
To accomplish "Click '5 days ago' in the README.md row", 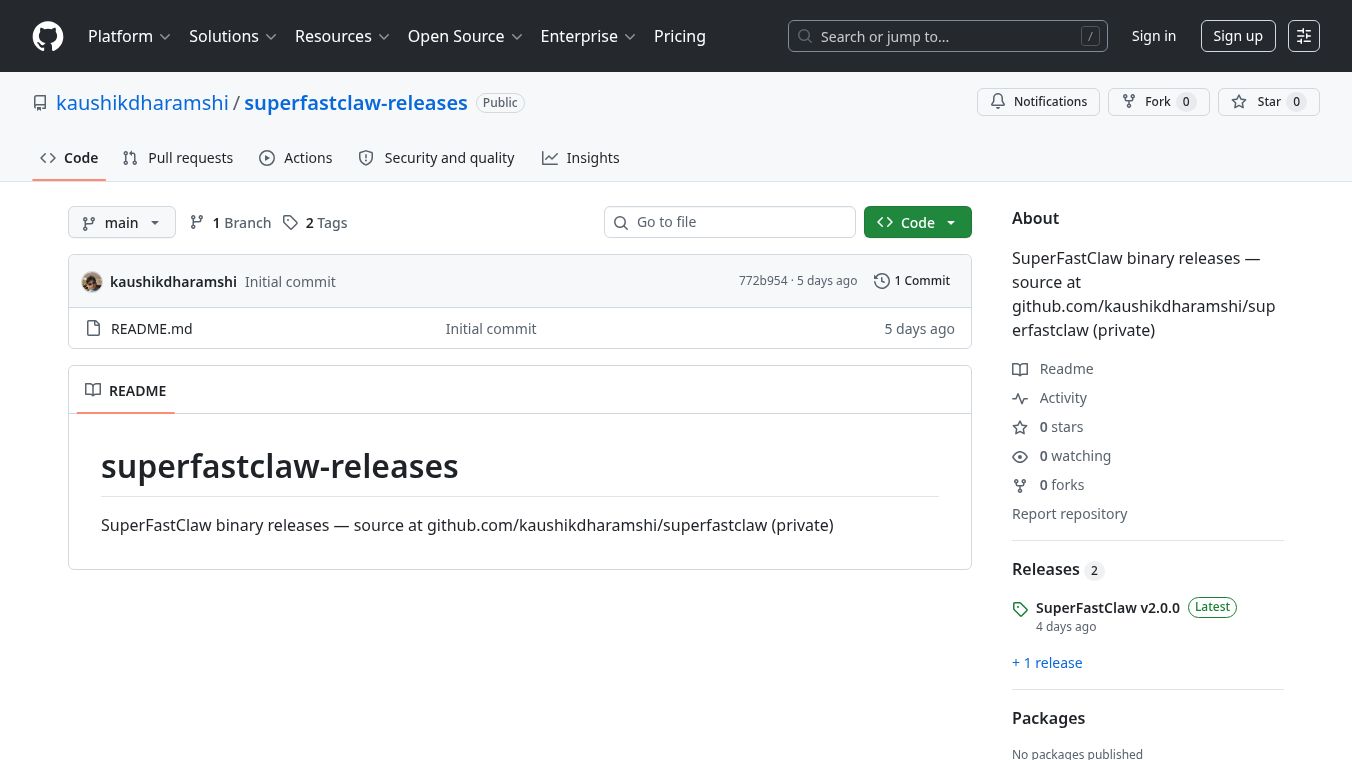I will click(919, 329).
